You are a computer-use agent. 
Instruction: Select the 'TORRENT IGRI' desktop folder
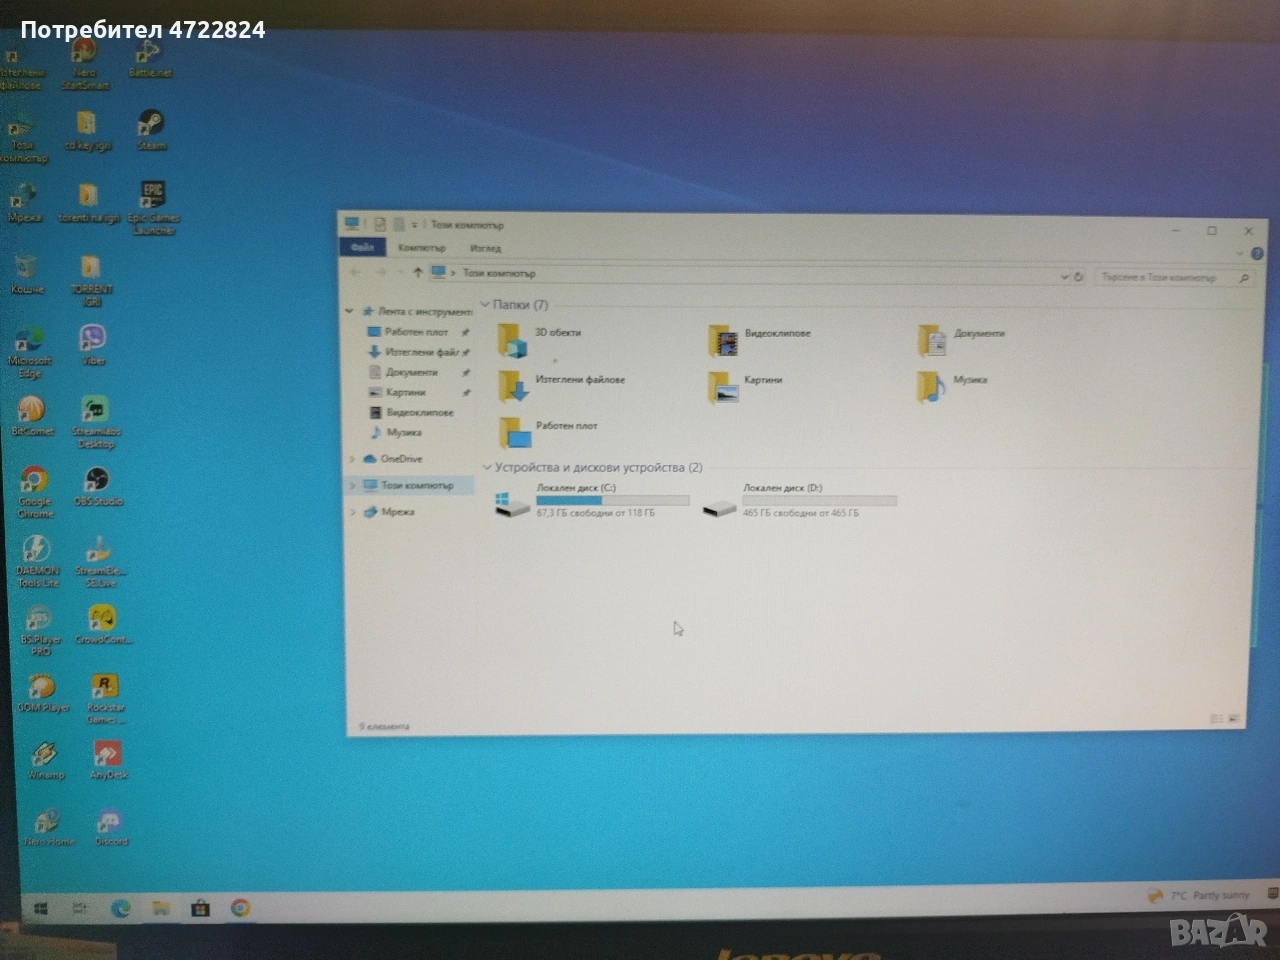[91, 280]
